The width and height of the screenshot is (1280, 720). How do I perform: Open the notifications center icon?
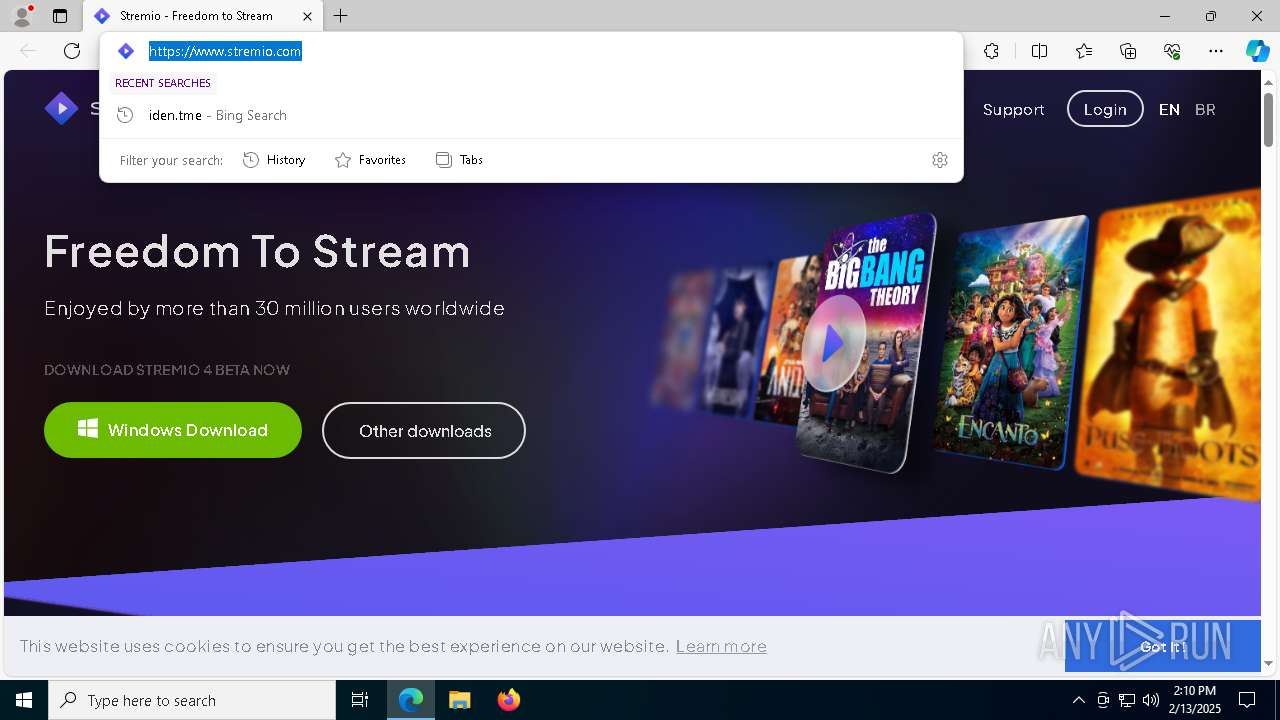(x=1247, y=700)
